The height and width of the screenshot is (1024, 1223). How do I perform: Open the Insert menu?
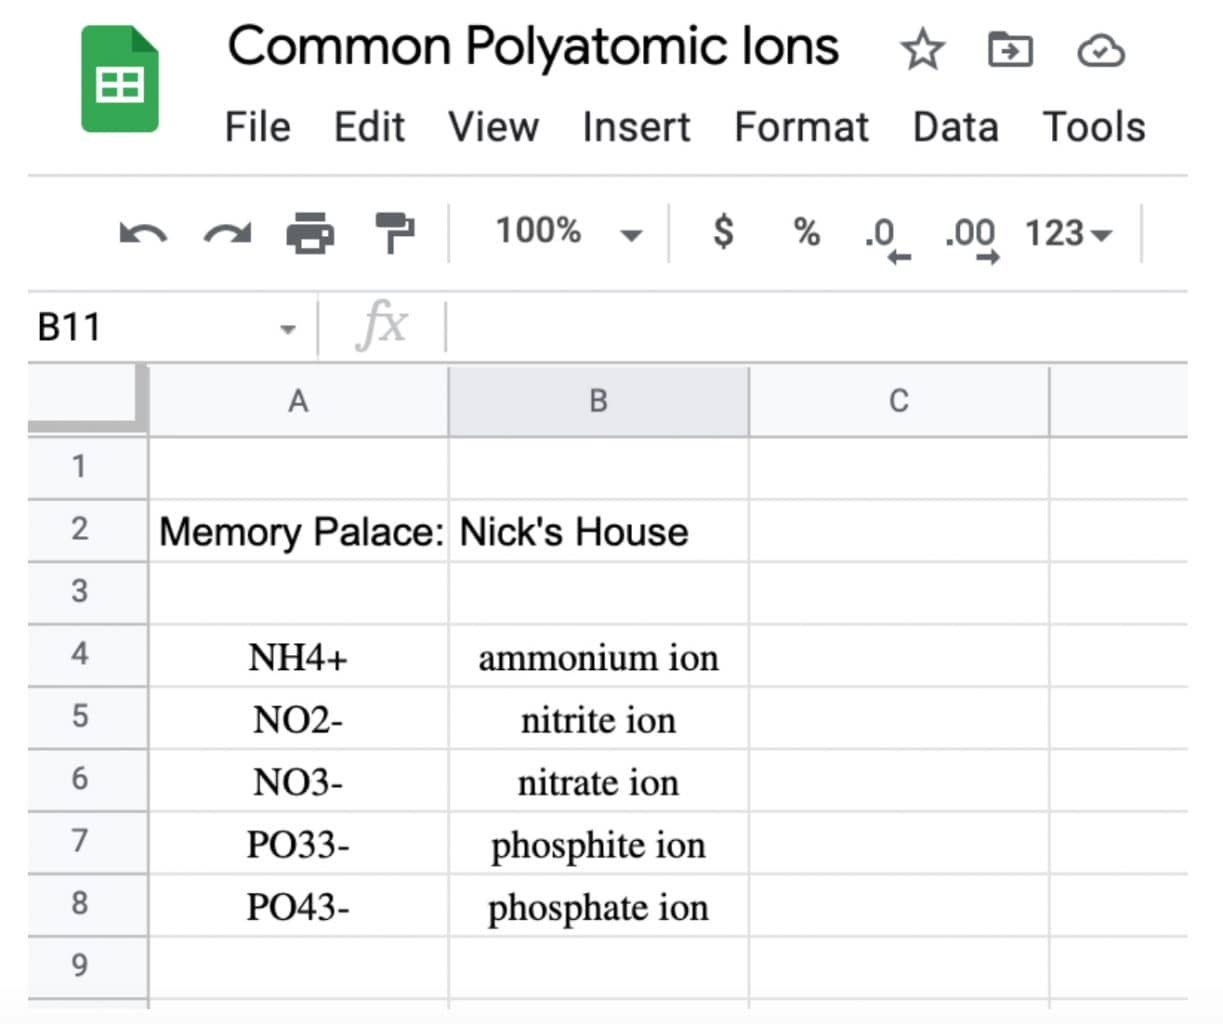635,127
